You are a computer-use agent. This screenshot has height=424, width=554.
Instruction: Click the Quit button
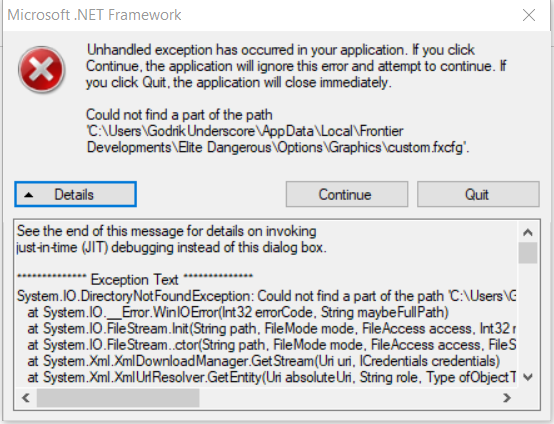478,194
